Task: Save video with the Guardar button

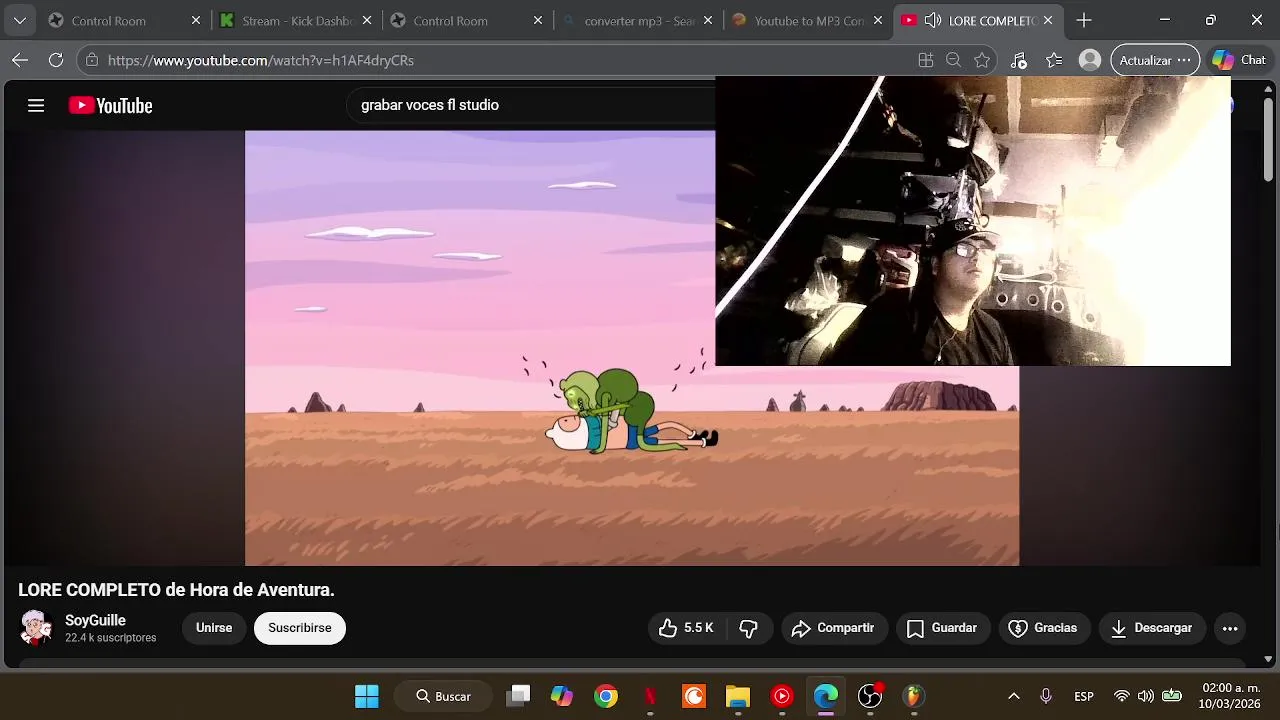Action: (942, 628)
